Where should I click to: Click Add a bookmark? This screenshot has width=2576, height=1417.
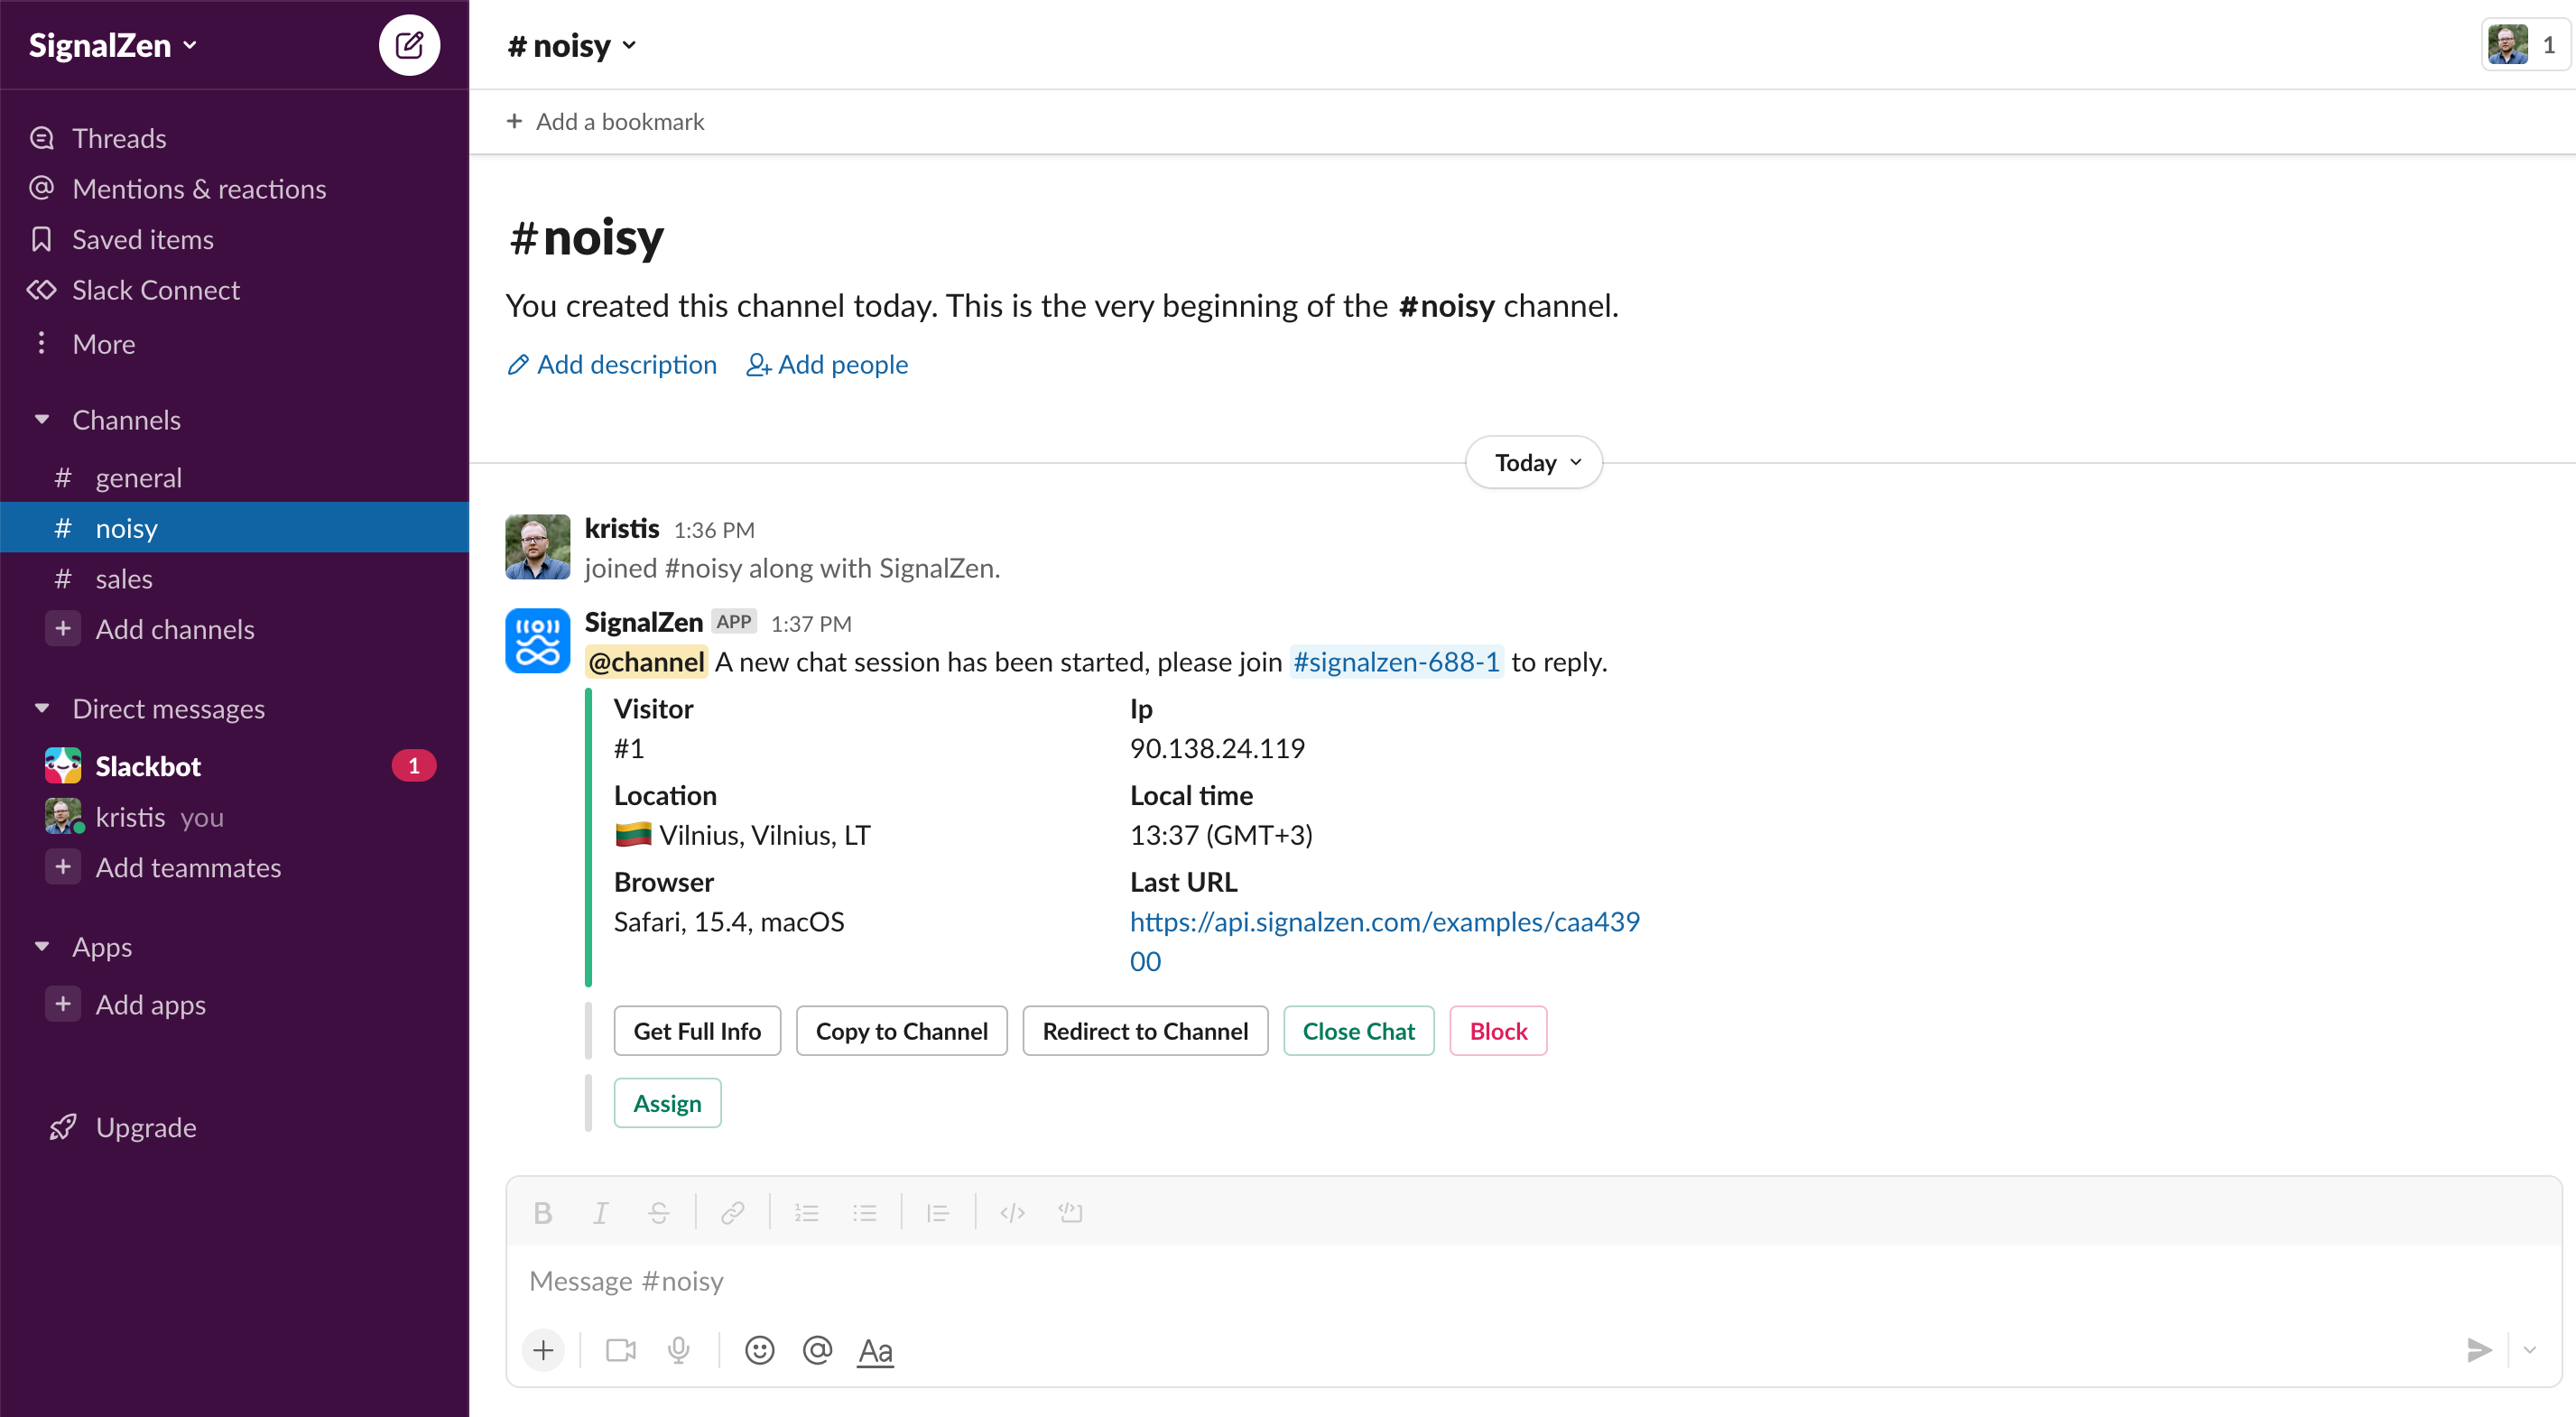[605, 121]
